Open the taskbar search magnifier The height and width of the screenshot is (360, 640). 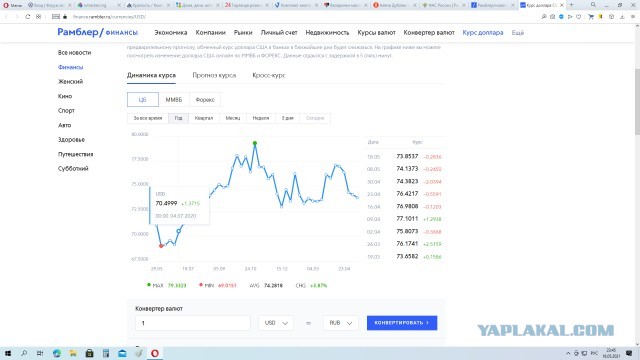coord(24,353)
